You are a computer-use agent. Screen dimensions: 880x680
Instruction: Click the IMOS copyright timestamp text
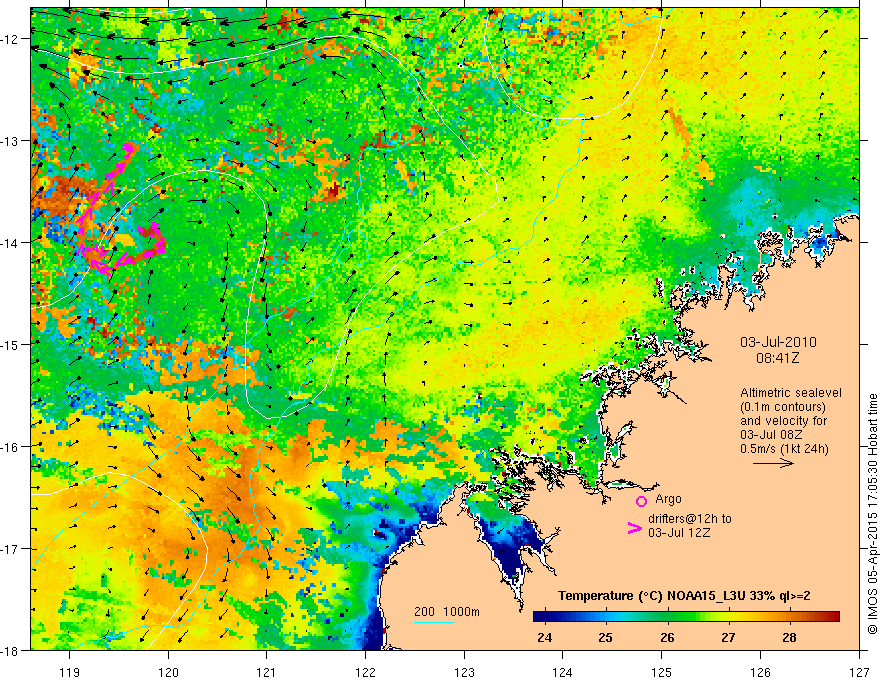pyautogui.click(x=872, y=513)
